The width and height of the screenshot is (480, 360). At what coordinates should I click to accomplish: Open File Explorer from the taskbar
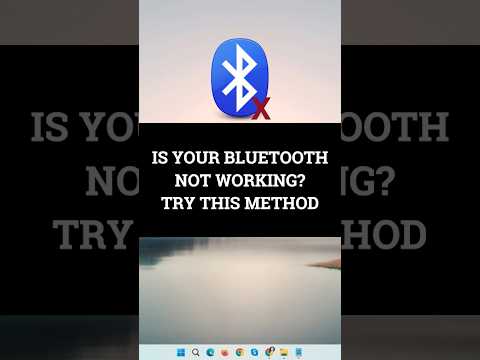pos(284,352)
